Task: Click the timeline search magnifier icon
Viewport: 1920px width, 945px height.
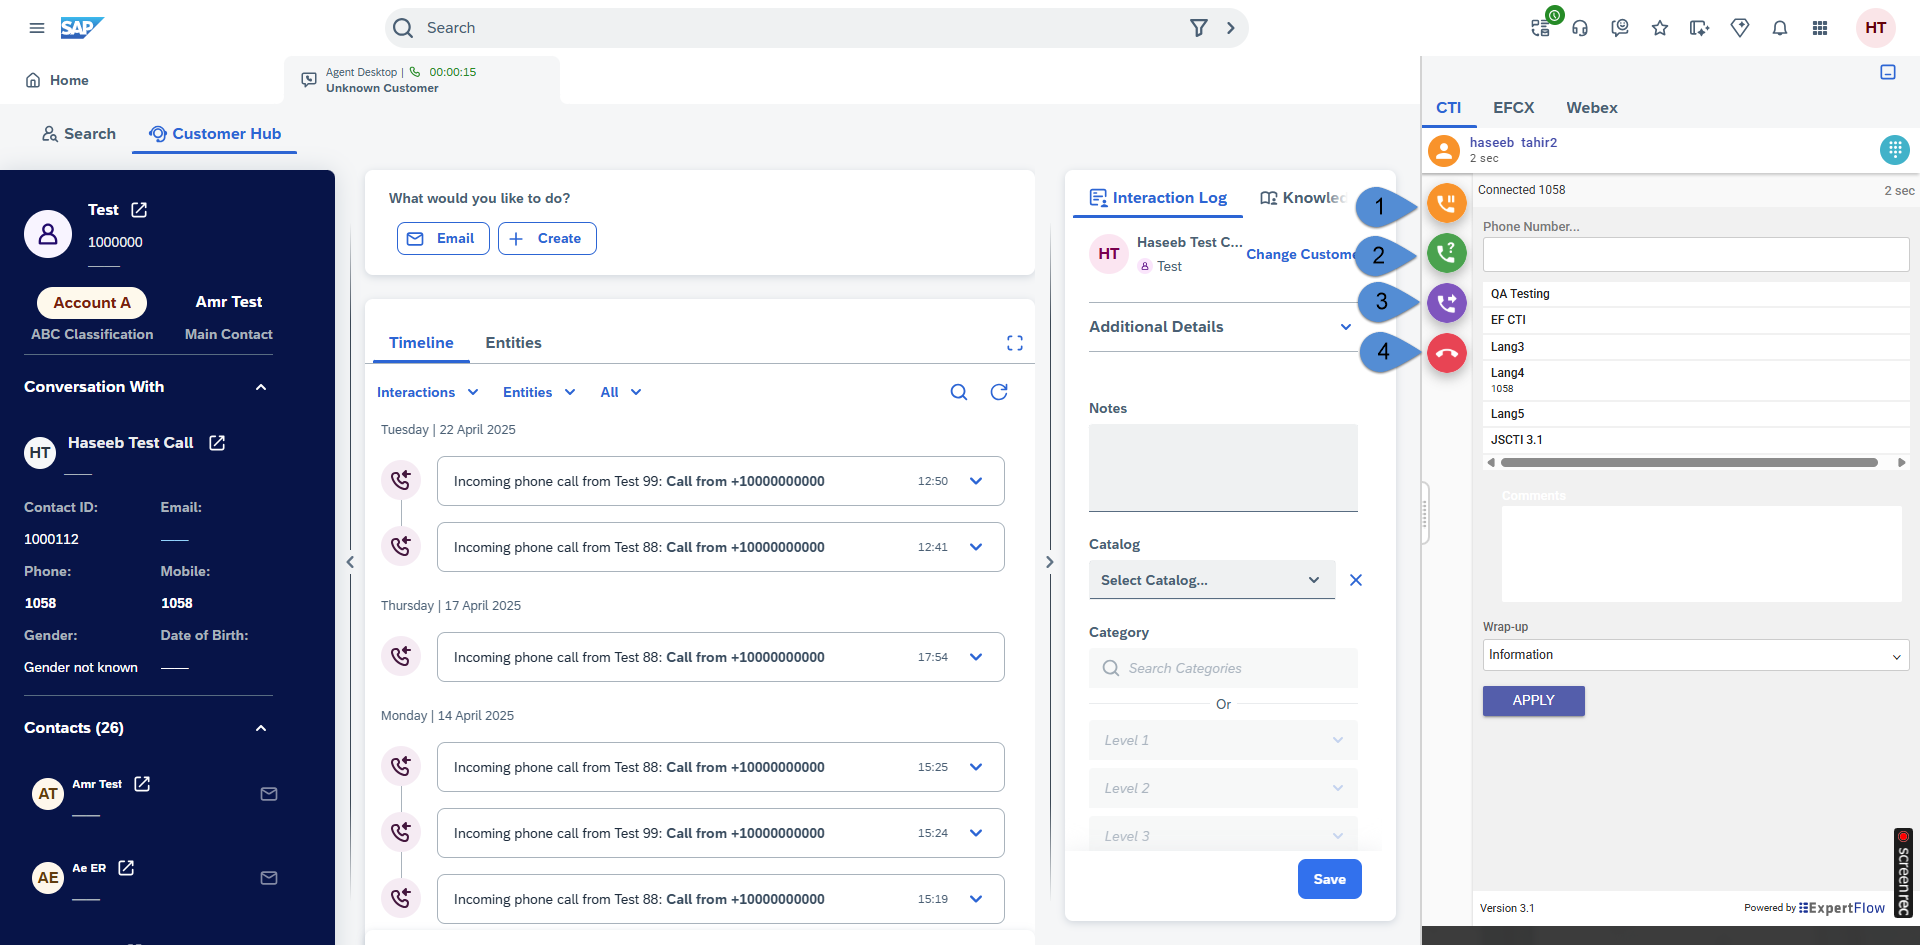Action: 958,392
